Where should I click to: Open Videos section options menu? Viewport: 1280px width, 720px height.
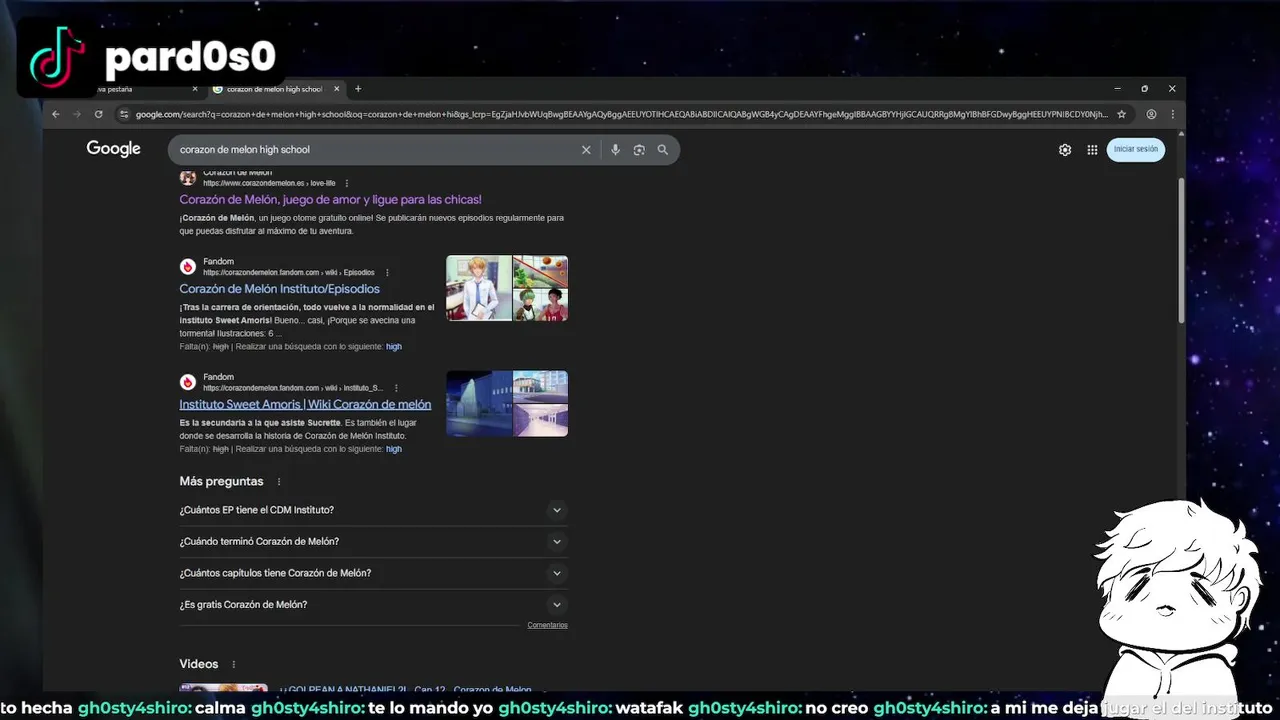pyautogui.click(x=234, y=665)
